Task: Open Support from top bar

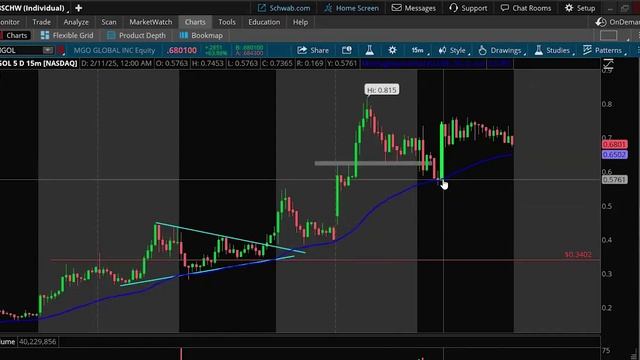Action: point(468,8)
